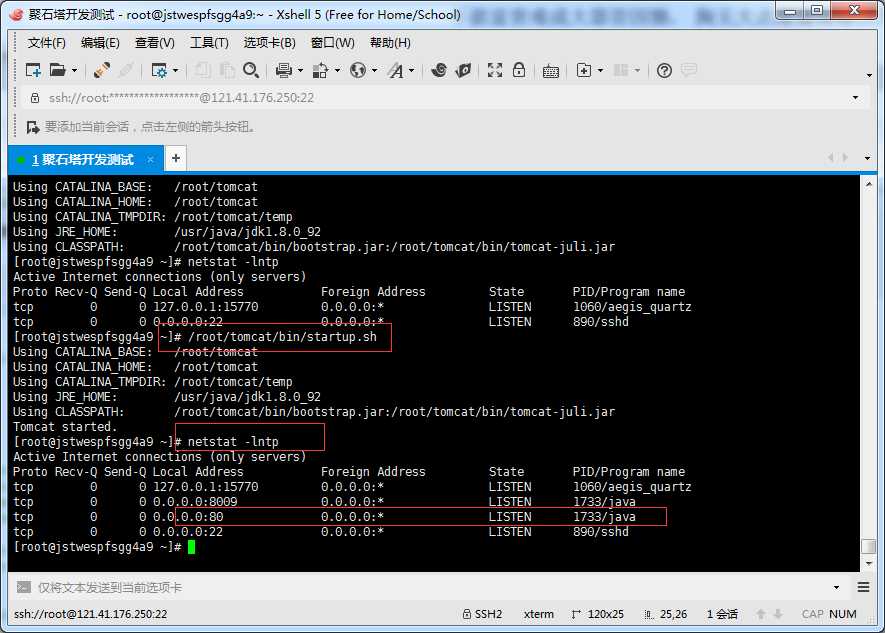The height and width of the screenshot is (633, 885).
Task: Click the 1733/java text on port 80 row
Action: click(x=604, y=517)
